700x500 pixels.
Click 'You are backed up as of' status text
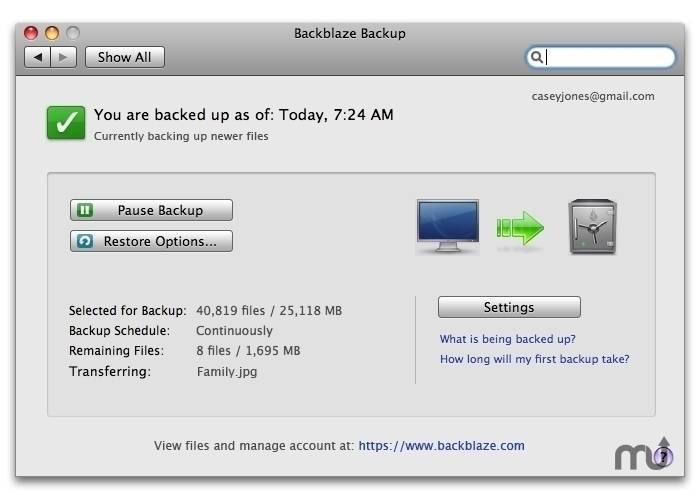click(244, 115)
